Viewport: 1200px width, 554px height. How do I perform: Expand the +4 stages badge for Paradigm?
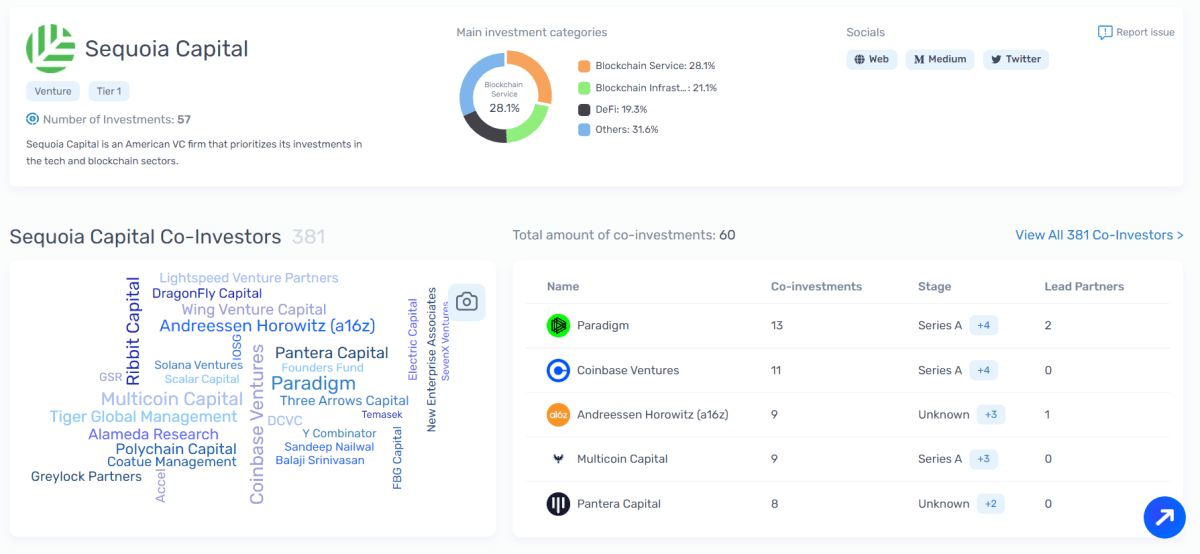(983, 325)
